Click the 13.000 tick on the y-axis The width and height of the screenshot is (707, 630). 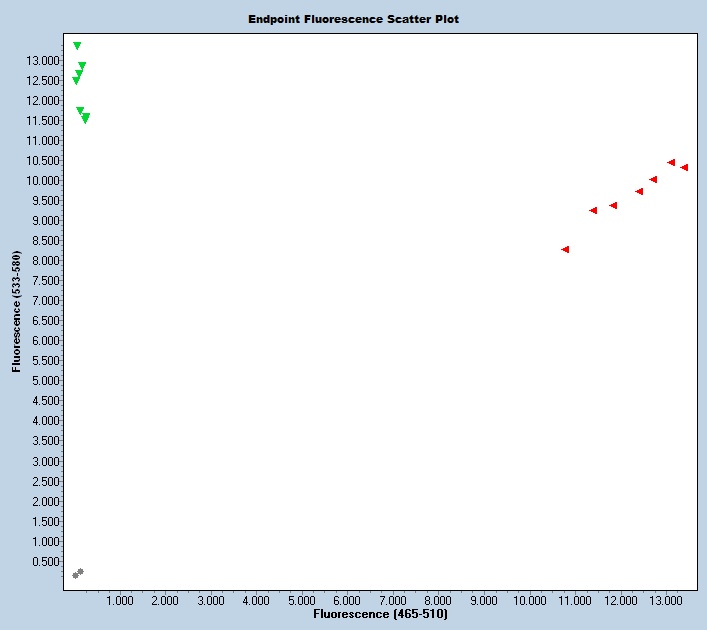[x=44, y=60]
